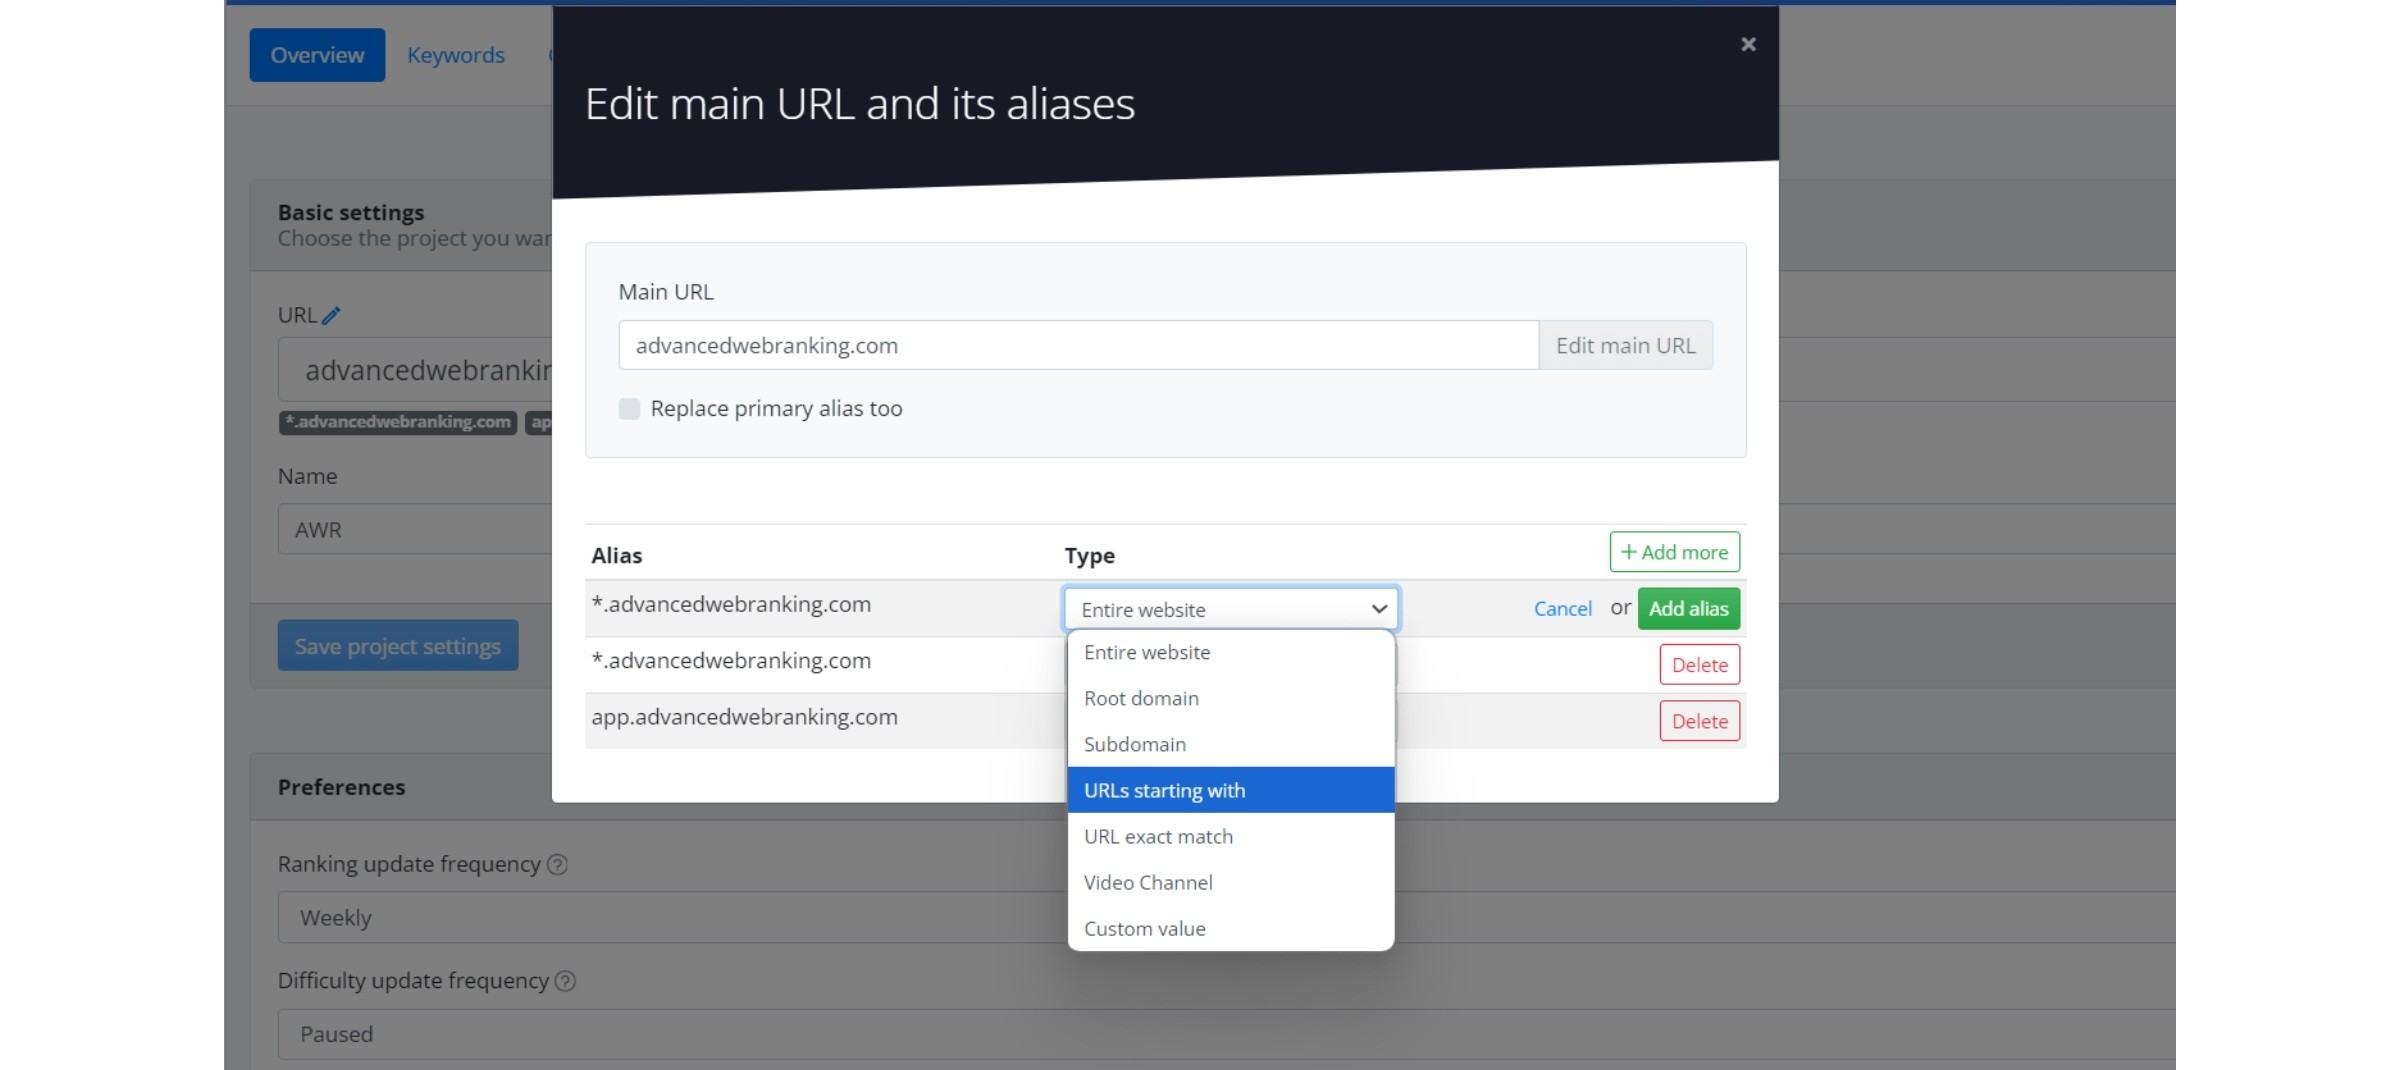Collapse the Entire website type dropdown
The image size is (2400, 1070).
pos(1231,609)
